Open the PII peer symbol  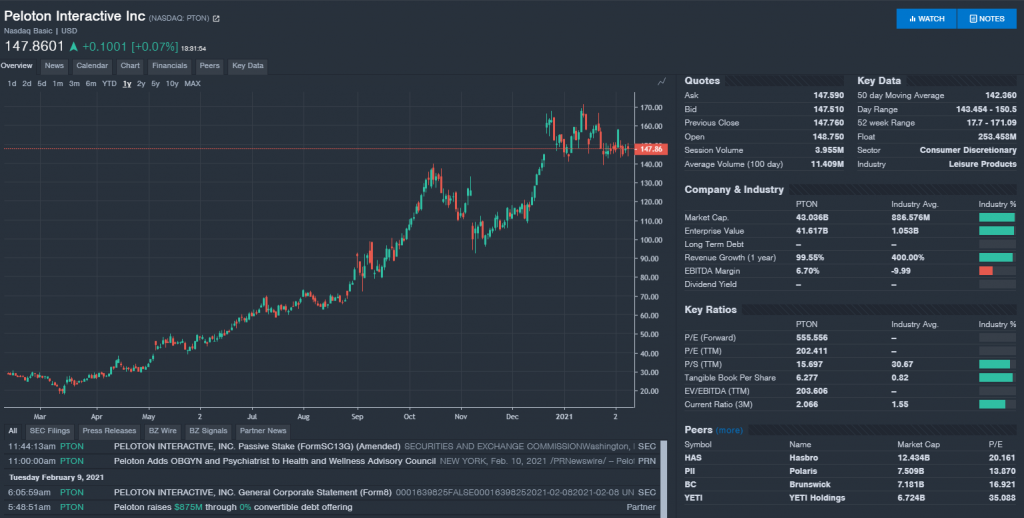coord(690,471)
